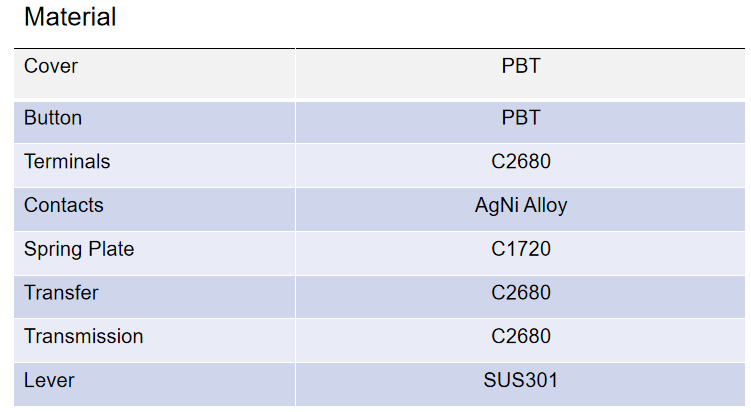Click the word Alloy in Contacts row
The image size is (751, 412).
pos(546,206)
